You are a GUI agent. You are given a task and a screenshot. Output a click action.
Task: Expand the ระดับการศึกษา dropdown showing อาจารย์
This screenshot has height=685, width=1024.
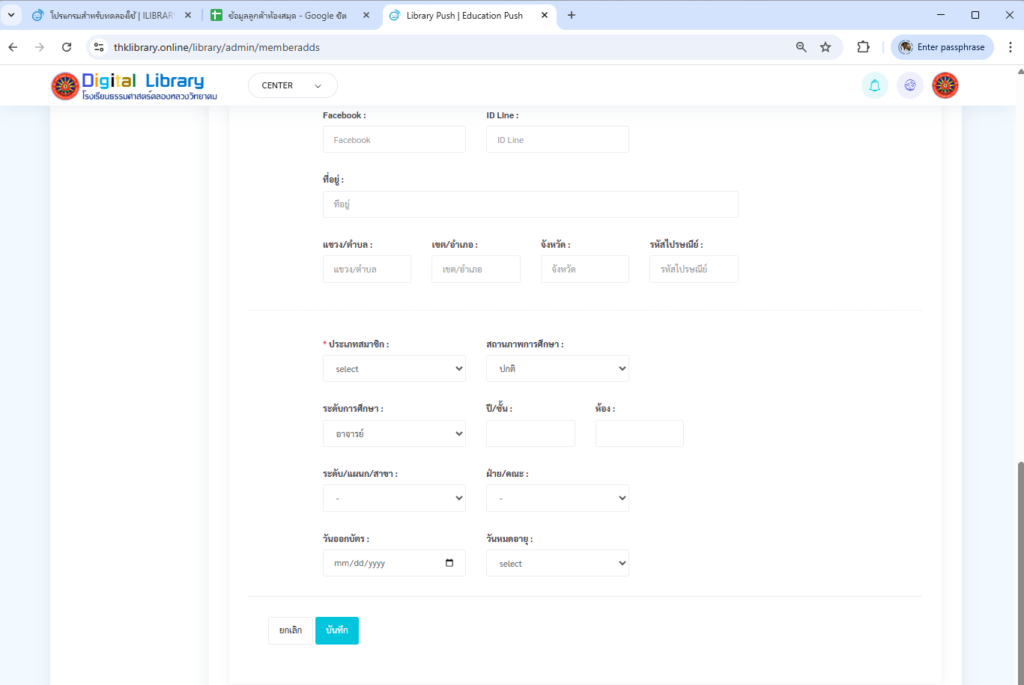(x=394, y=434)
